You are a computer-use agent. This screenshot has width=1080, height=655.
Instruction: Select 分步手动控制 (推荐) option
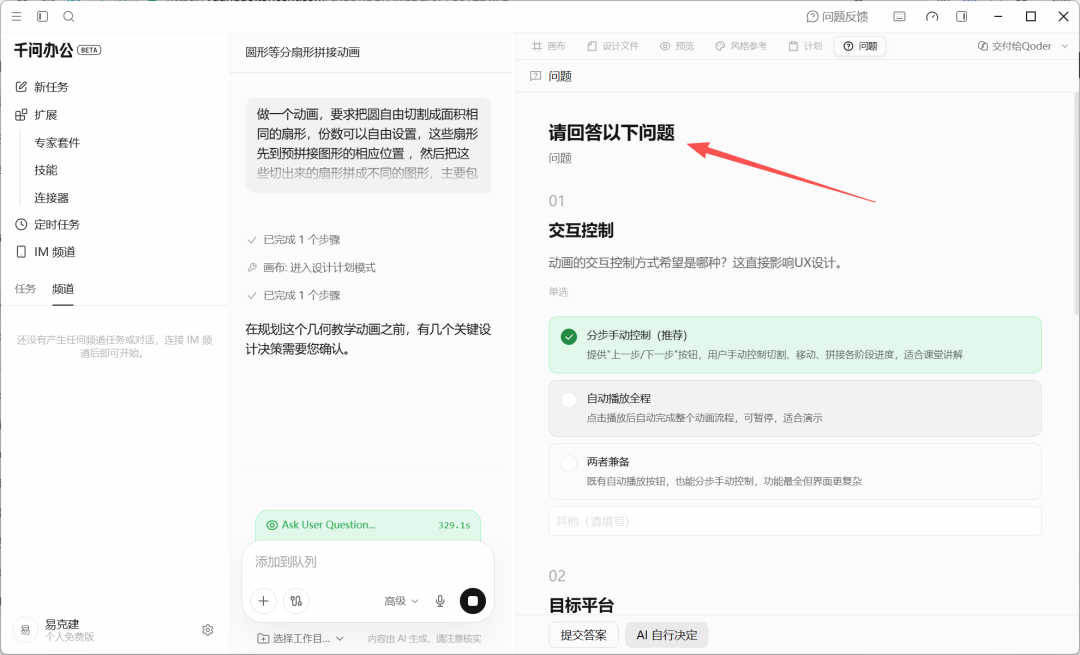pyautogui.click(x=795, y=344)
